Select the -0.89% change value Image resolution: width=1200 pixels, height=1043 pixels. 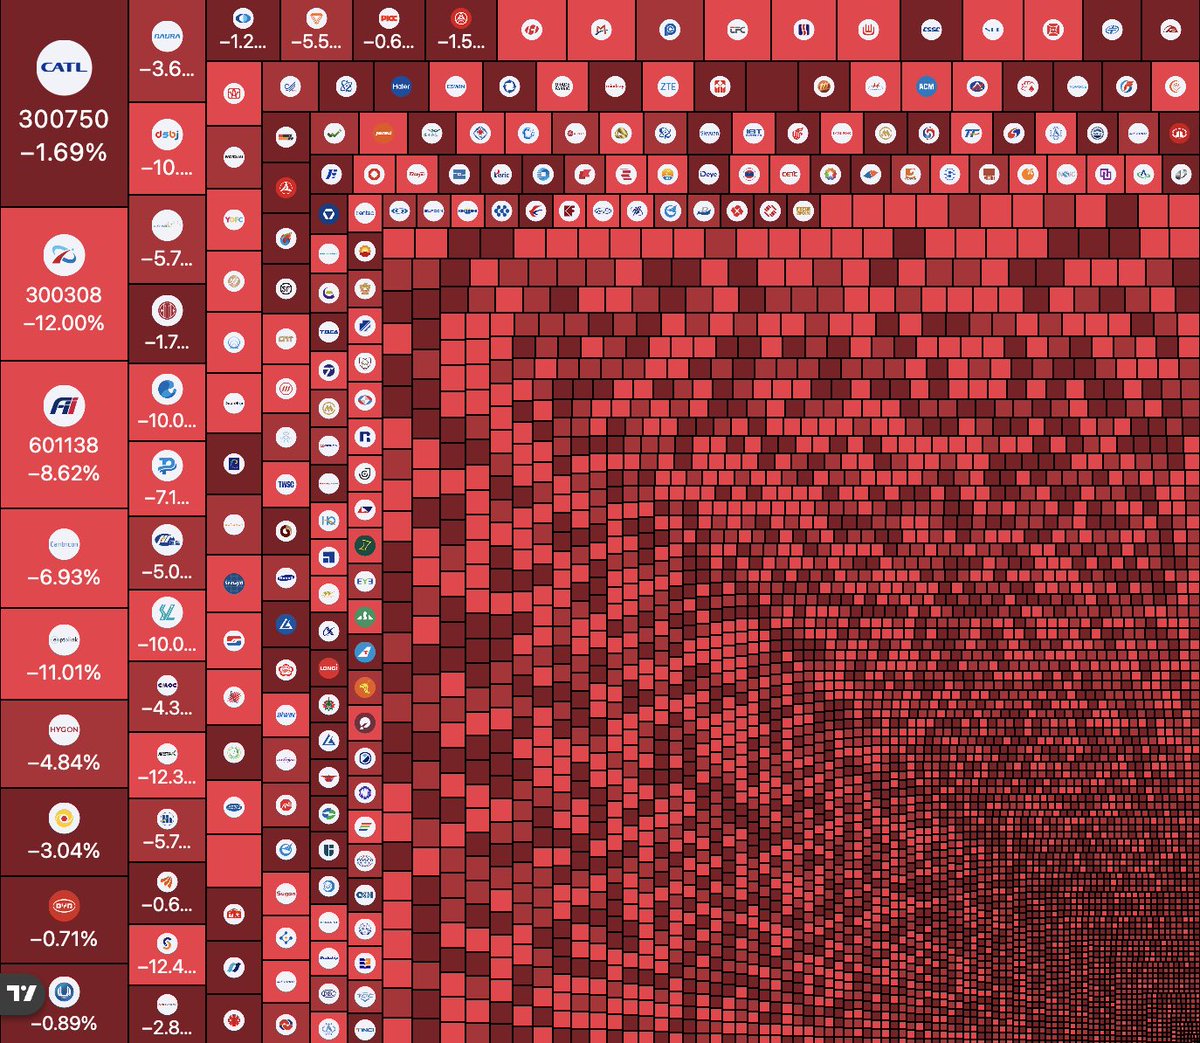64,1023
